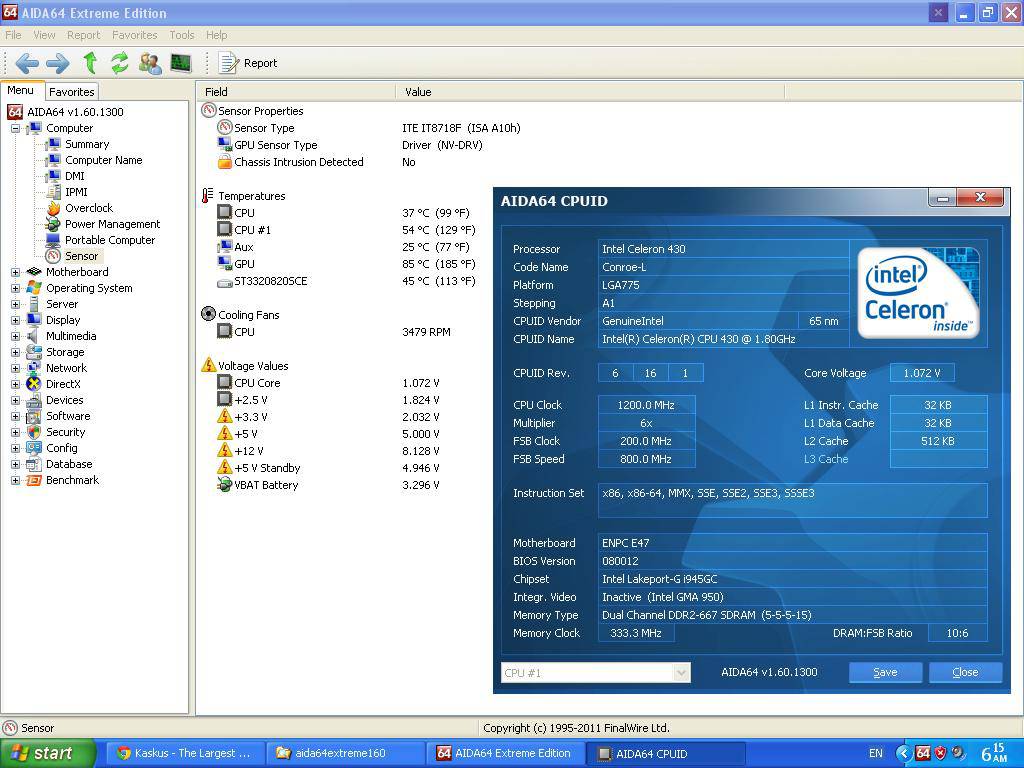Click the Close button in CPUID window

click(965, 672)
